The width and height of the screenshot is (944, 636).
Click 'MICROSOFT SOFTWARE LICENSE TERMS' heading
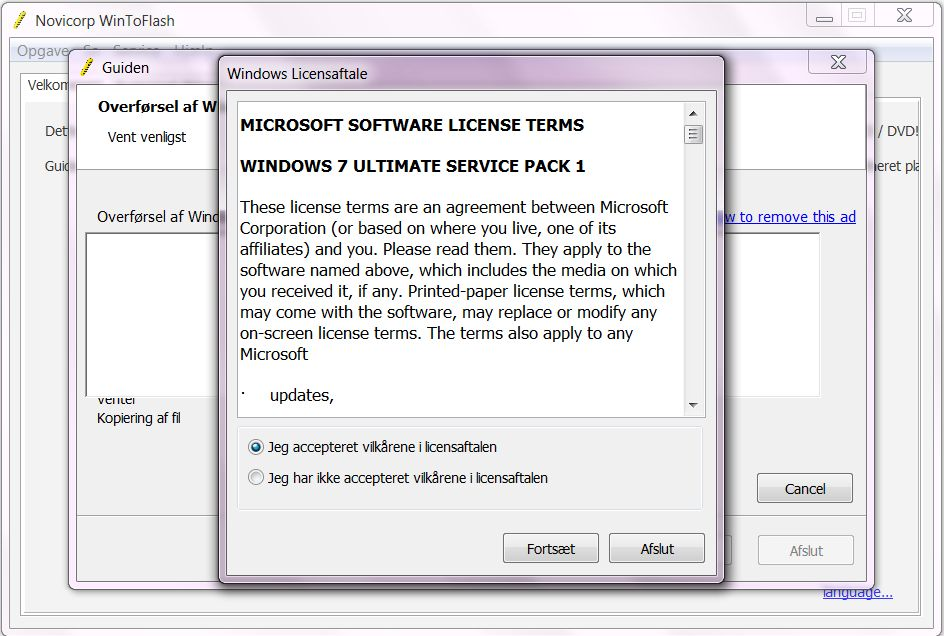coord(412,125)
